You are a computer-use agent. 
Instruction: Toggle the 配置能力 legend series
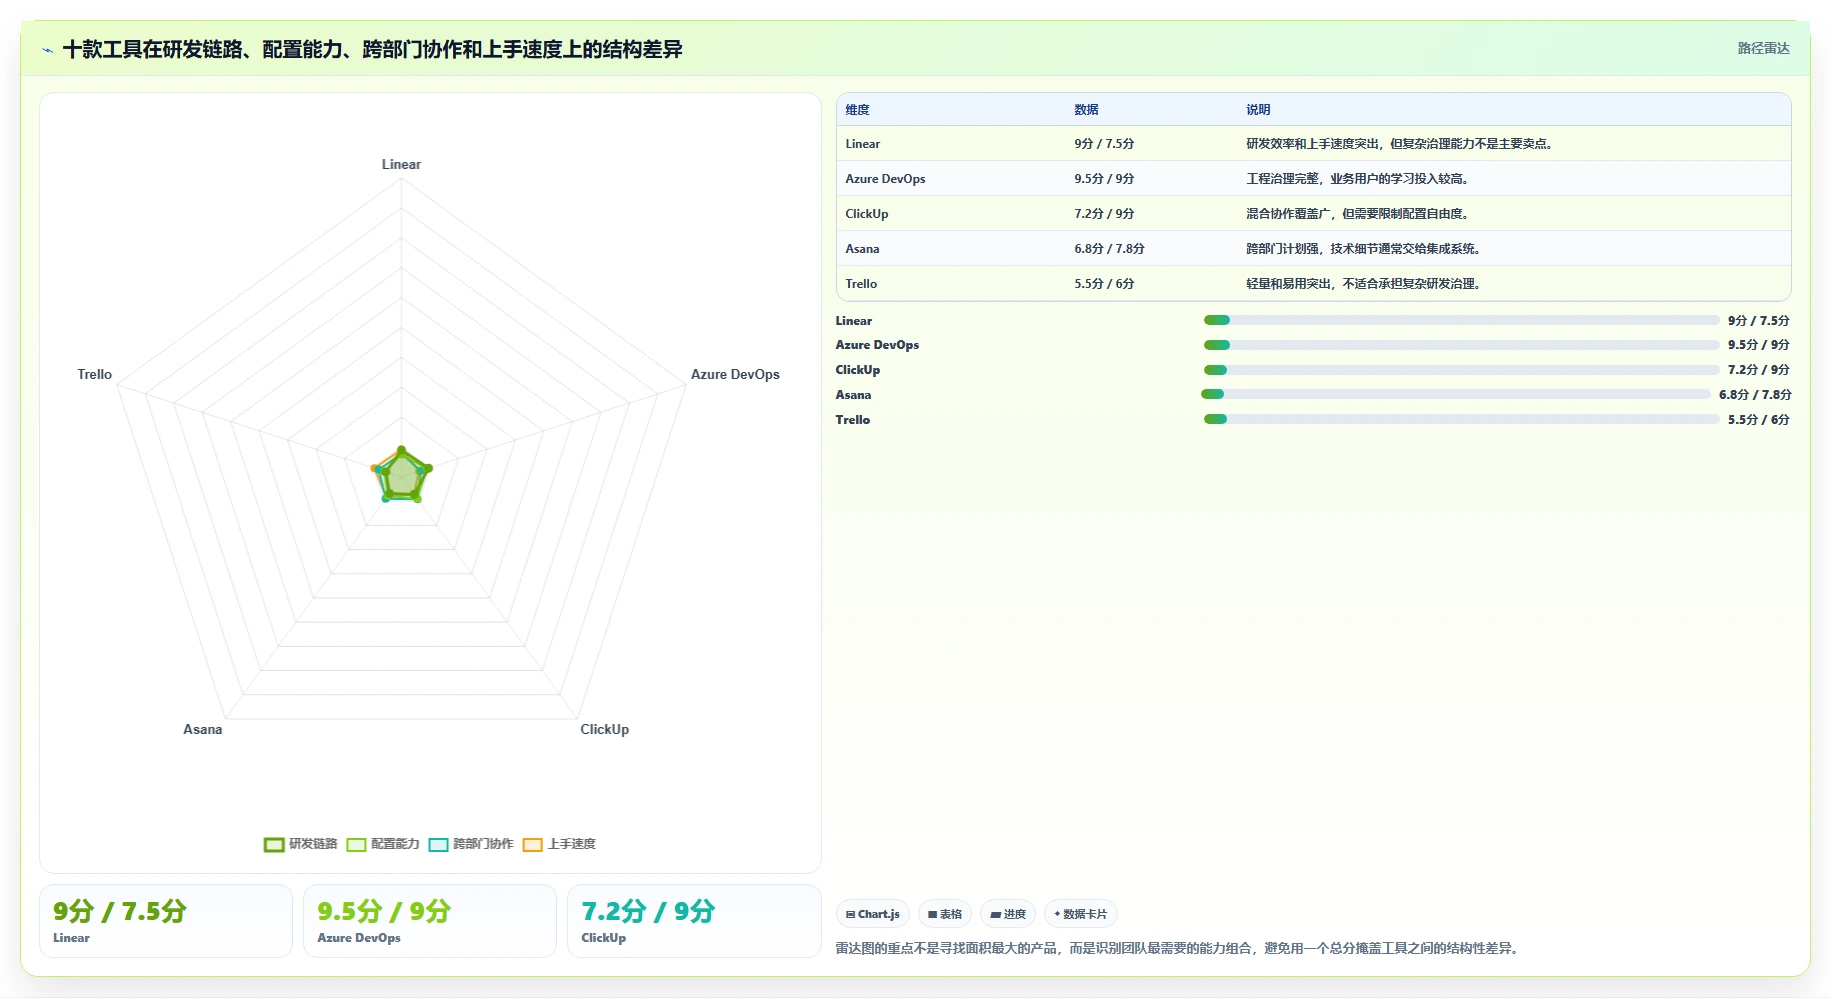point(383,844)
